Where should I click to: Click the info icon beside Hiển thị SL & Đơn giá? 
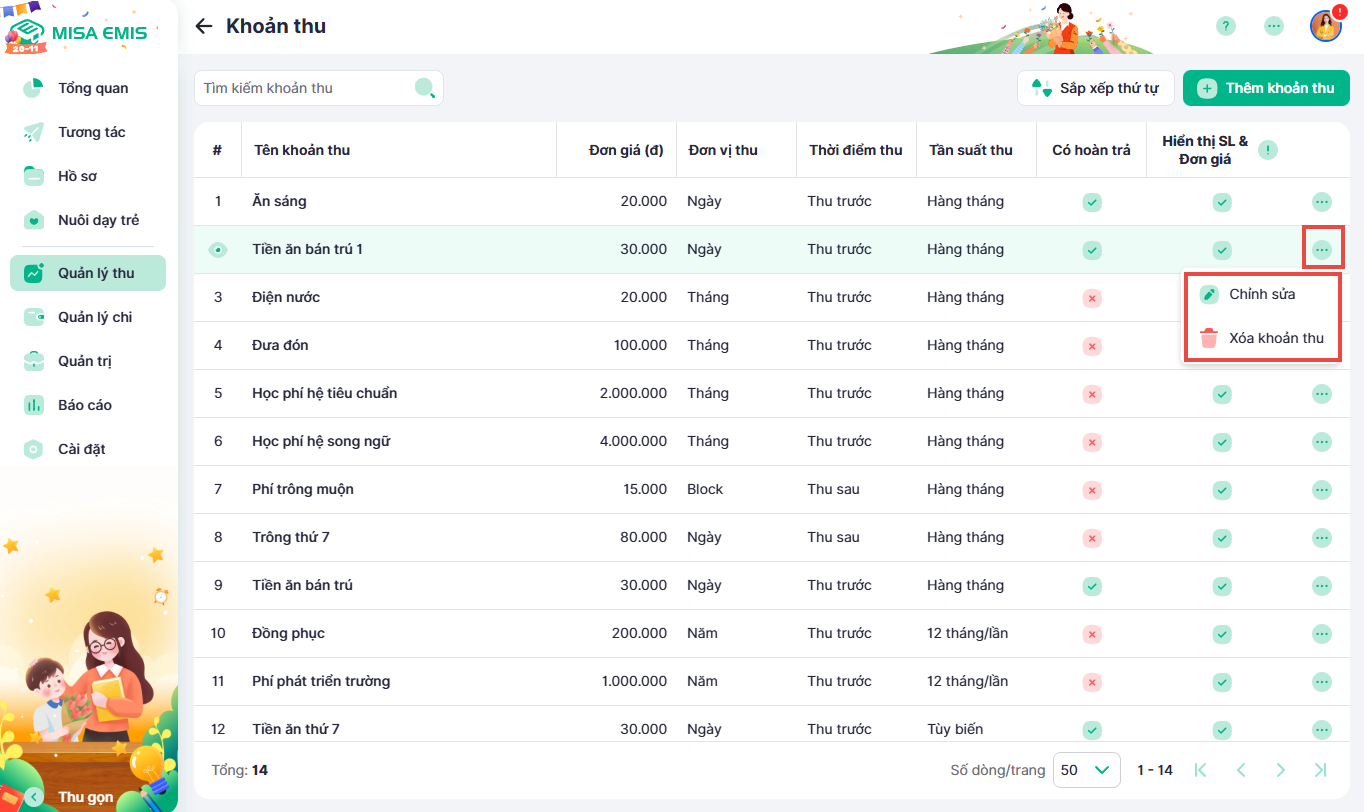pos(1268,150)
